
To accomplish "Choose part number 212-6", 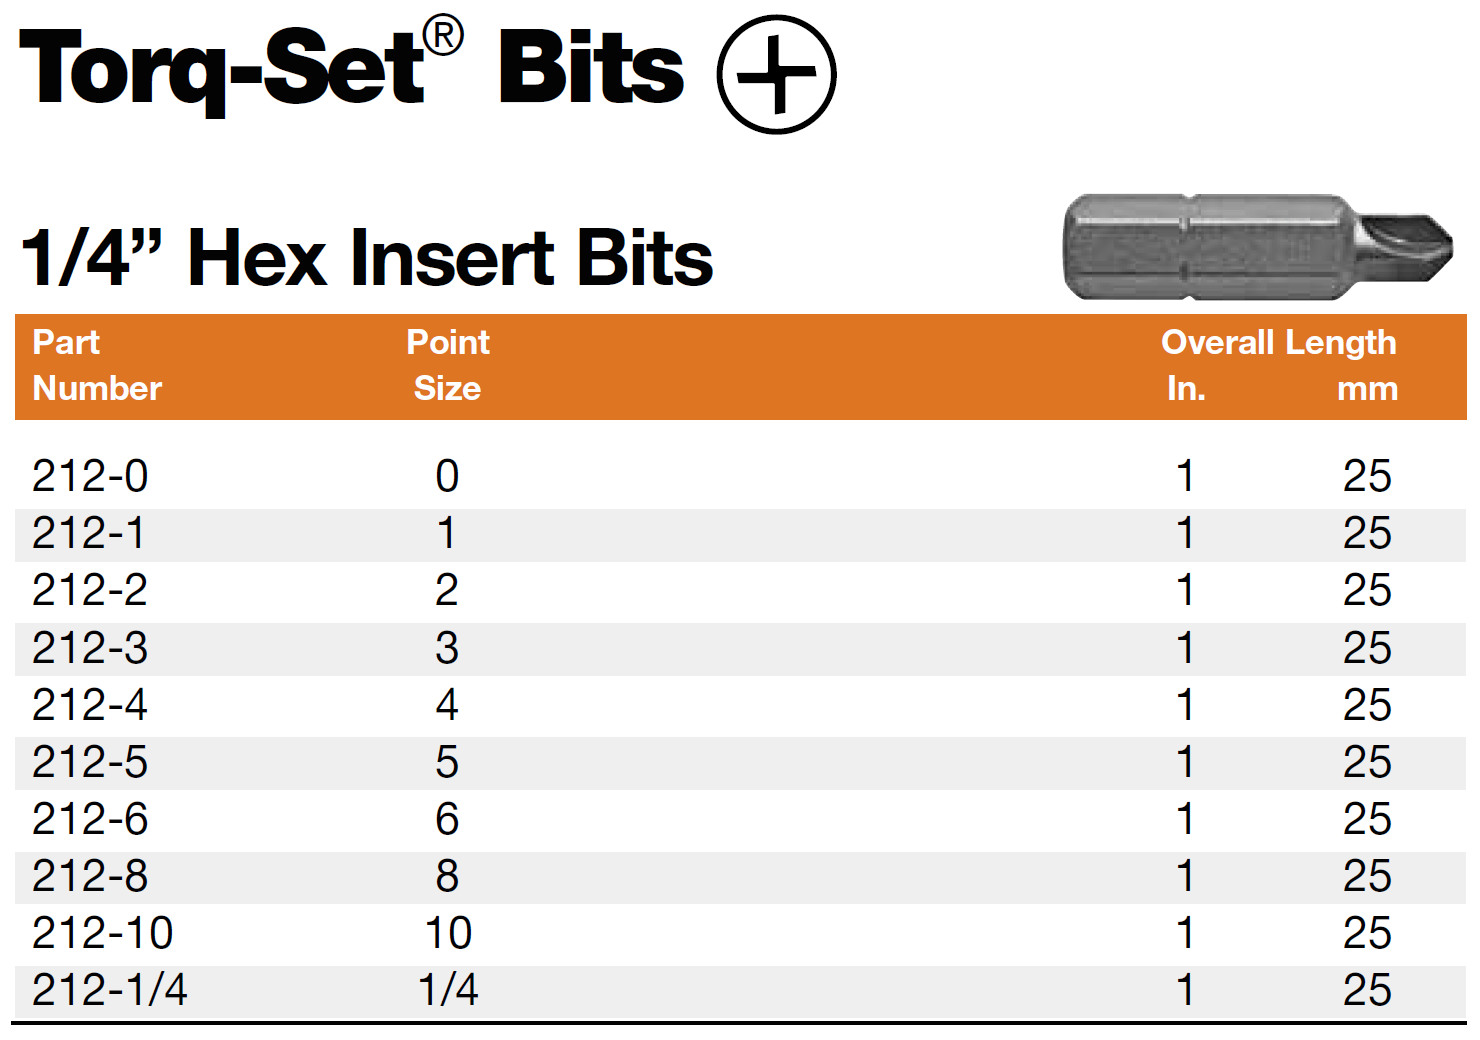I will tap(90, 819).
